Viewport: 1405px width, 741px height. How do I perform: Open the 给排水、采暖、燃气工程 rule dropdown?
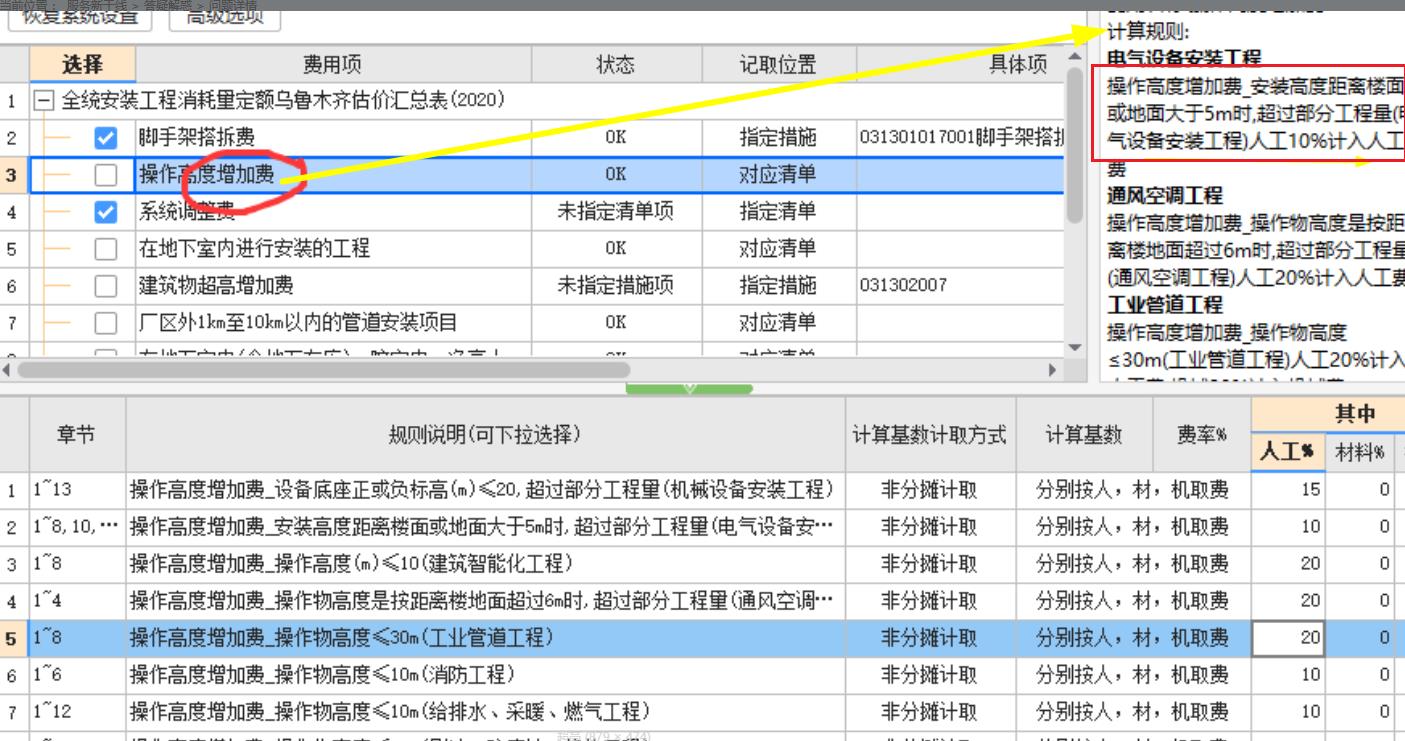coord(485,712)
